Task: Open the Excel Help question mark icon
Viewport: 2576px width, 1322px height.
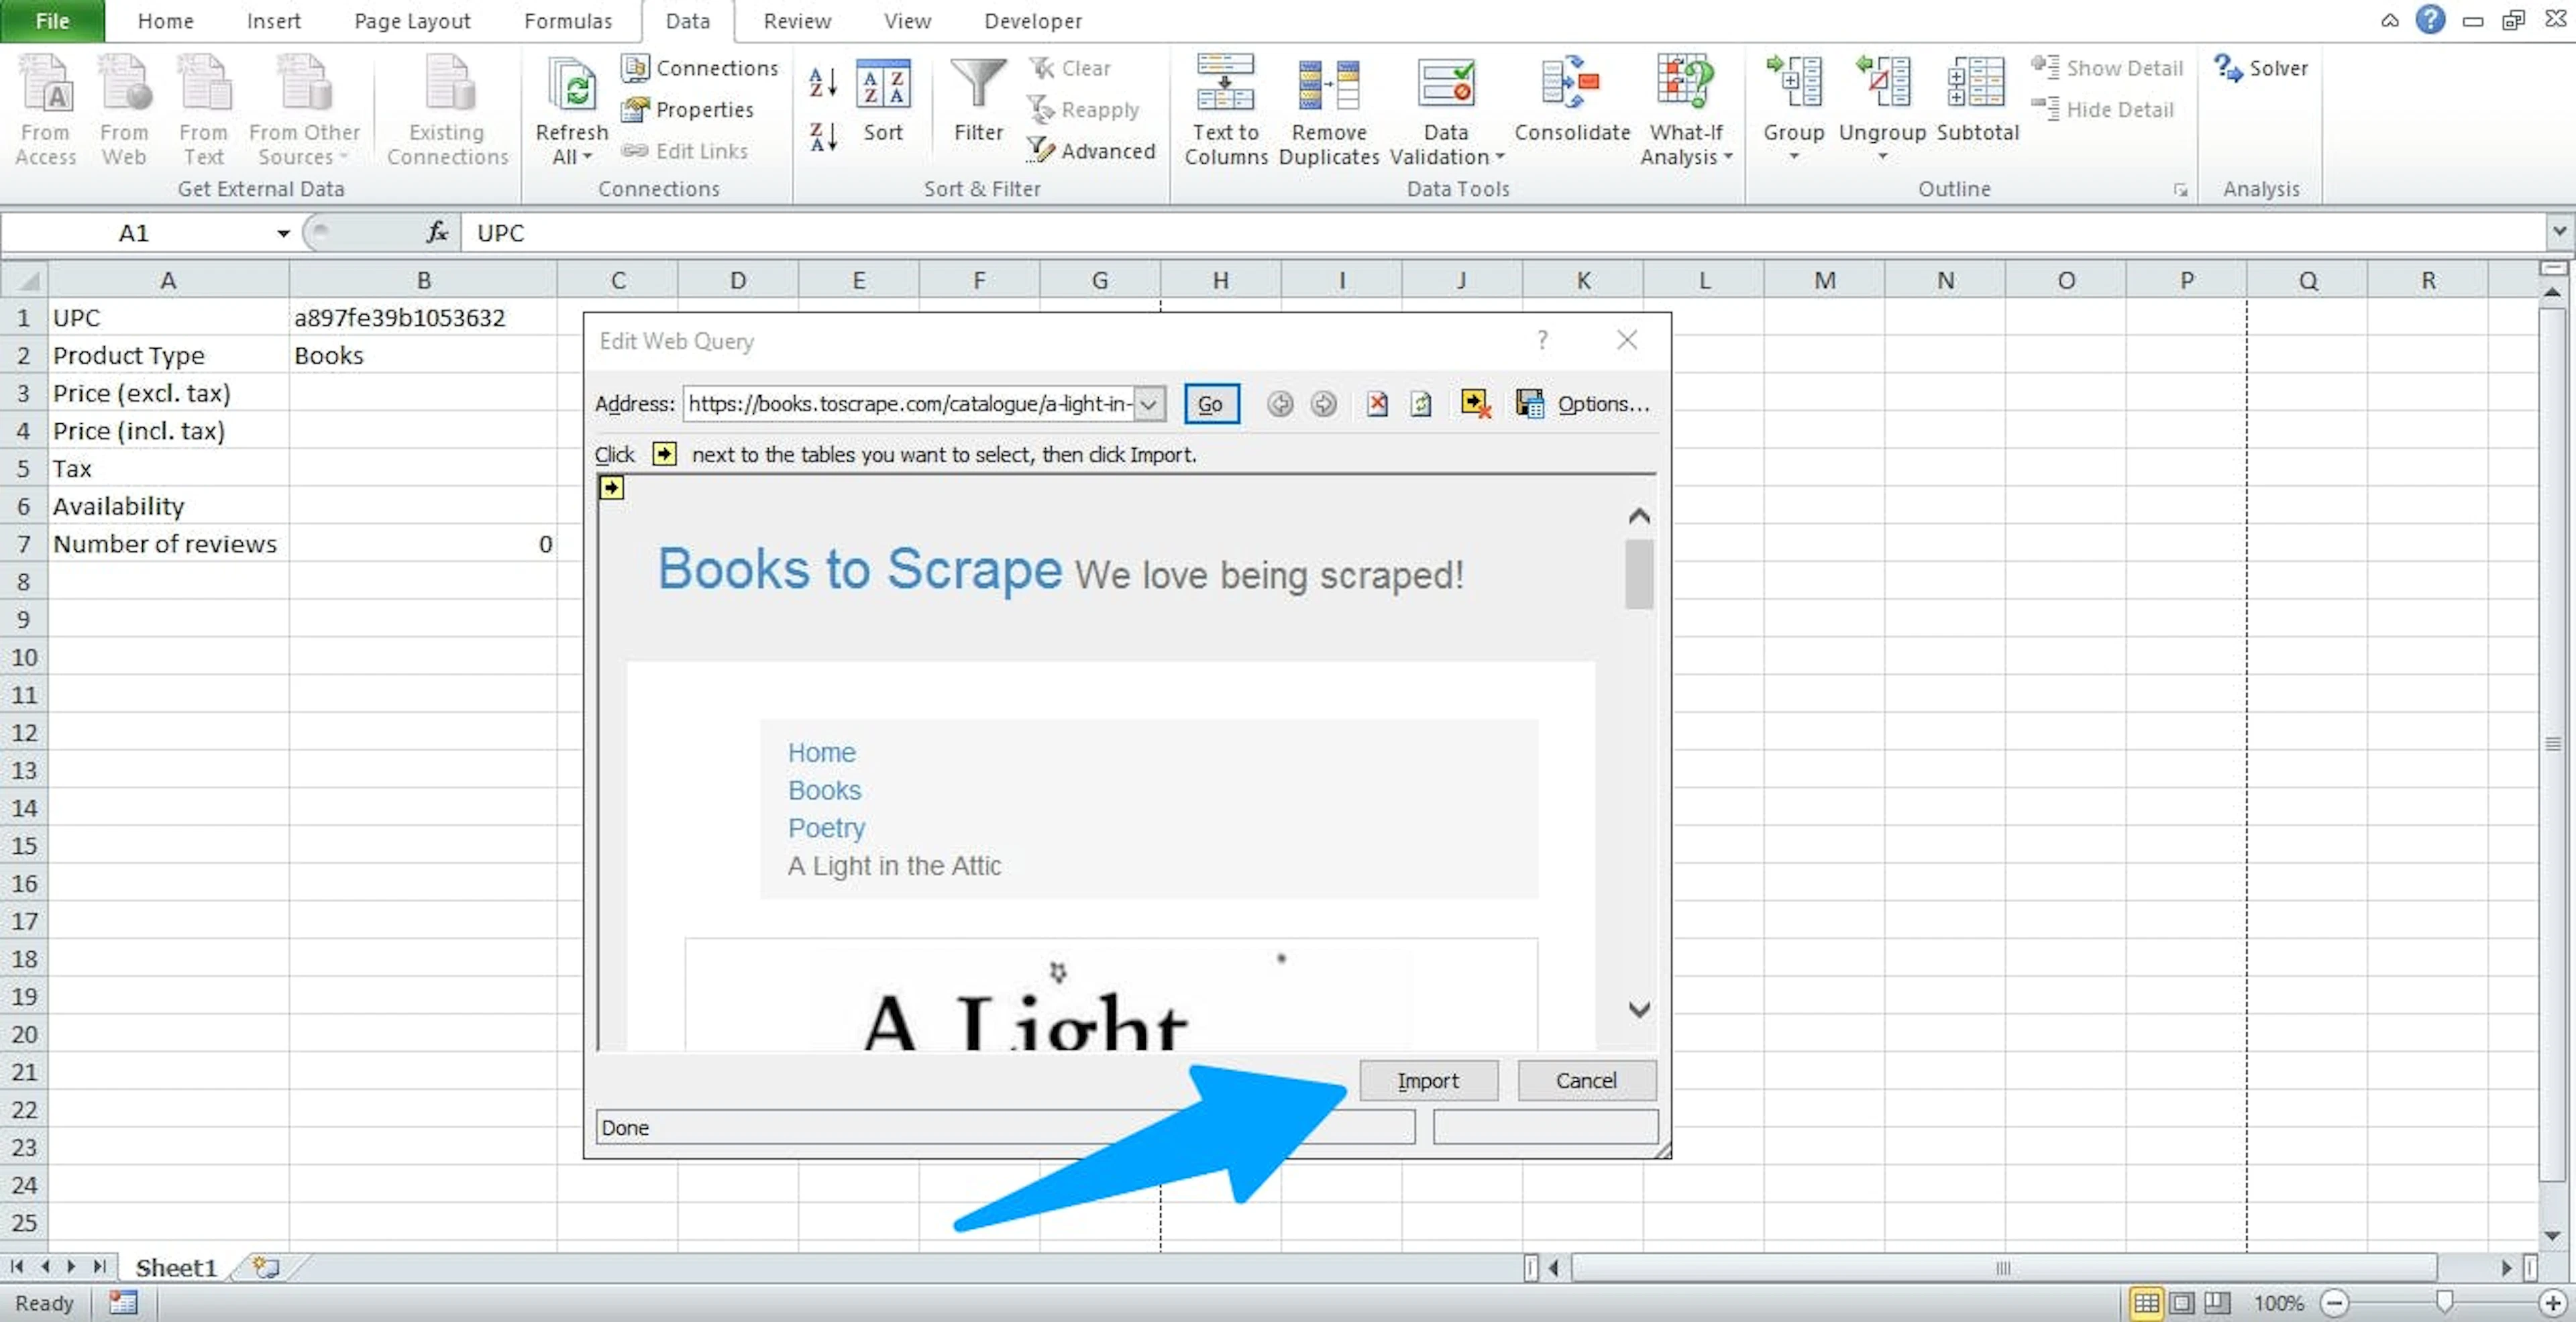Action: pos(2430,19)
